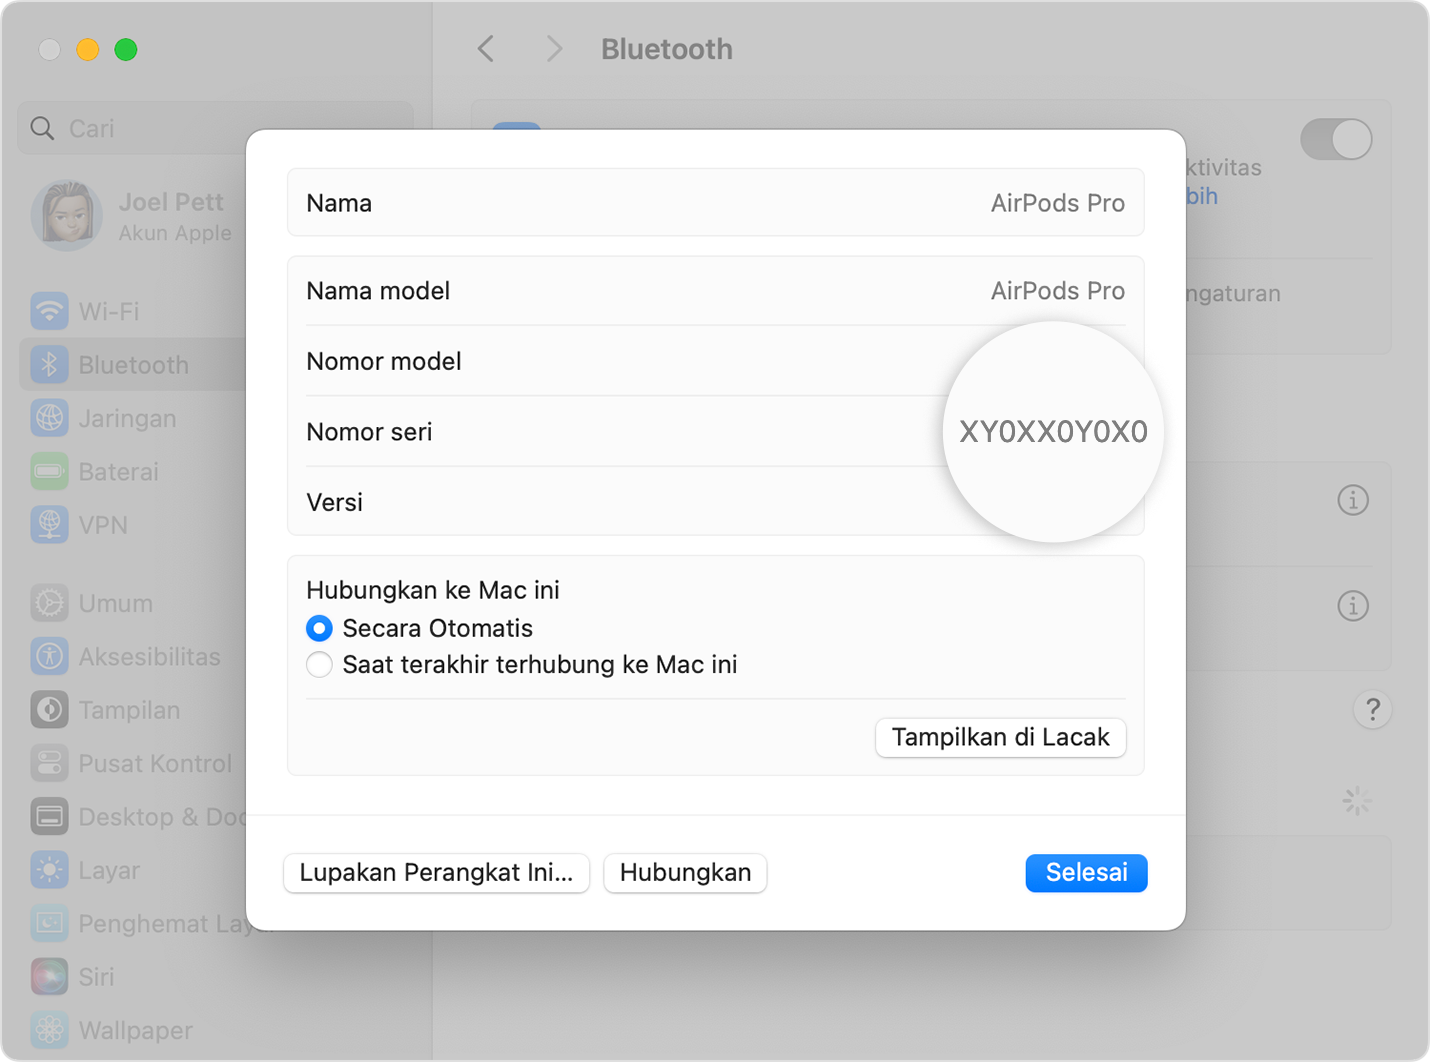The image size is (1430, 1062).
Task: Select Saat terakhir terhubung ke Mac ini
Action: pyautogui.click(x=319, y=665)
